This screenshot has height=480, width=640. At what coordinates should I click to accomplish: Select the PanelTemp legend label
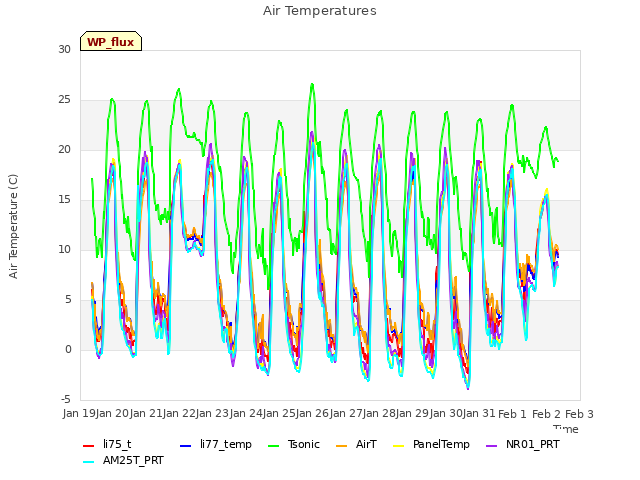click(x=441, y=444)
